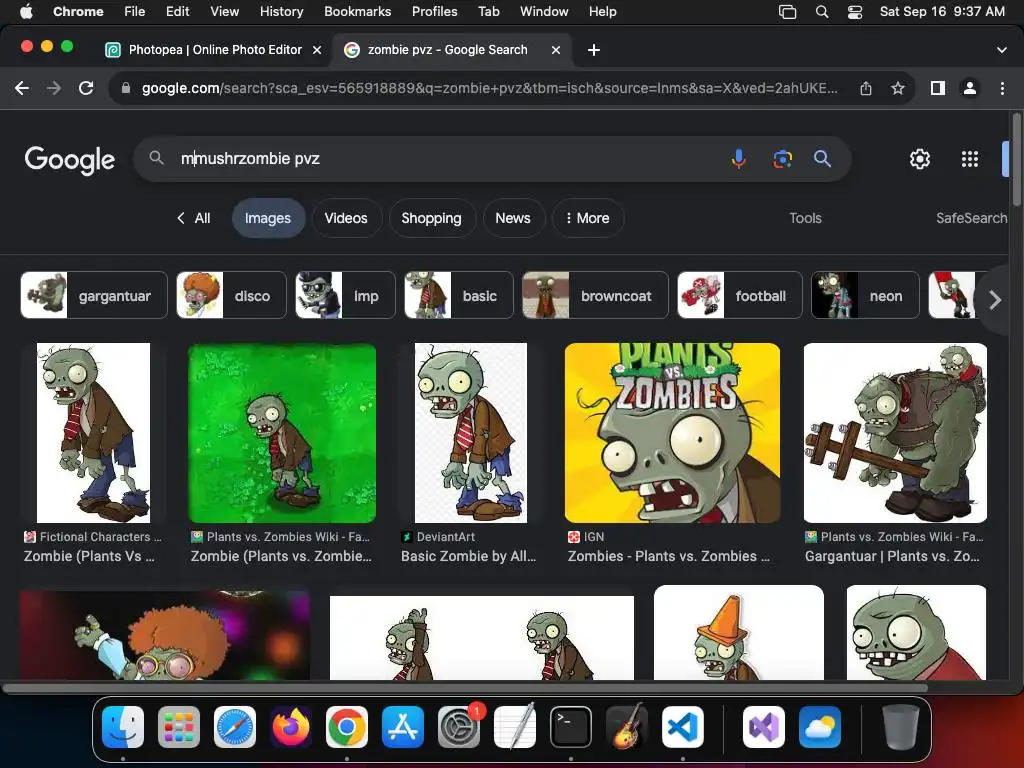Open the Gargantuar image result

pos(895,432)
